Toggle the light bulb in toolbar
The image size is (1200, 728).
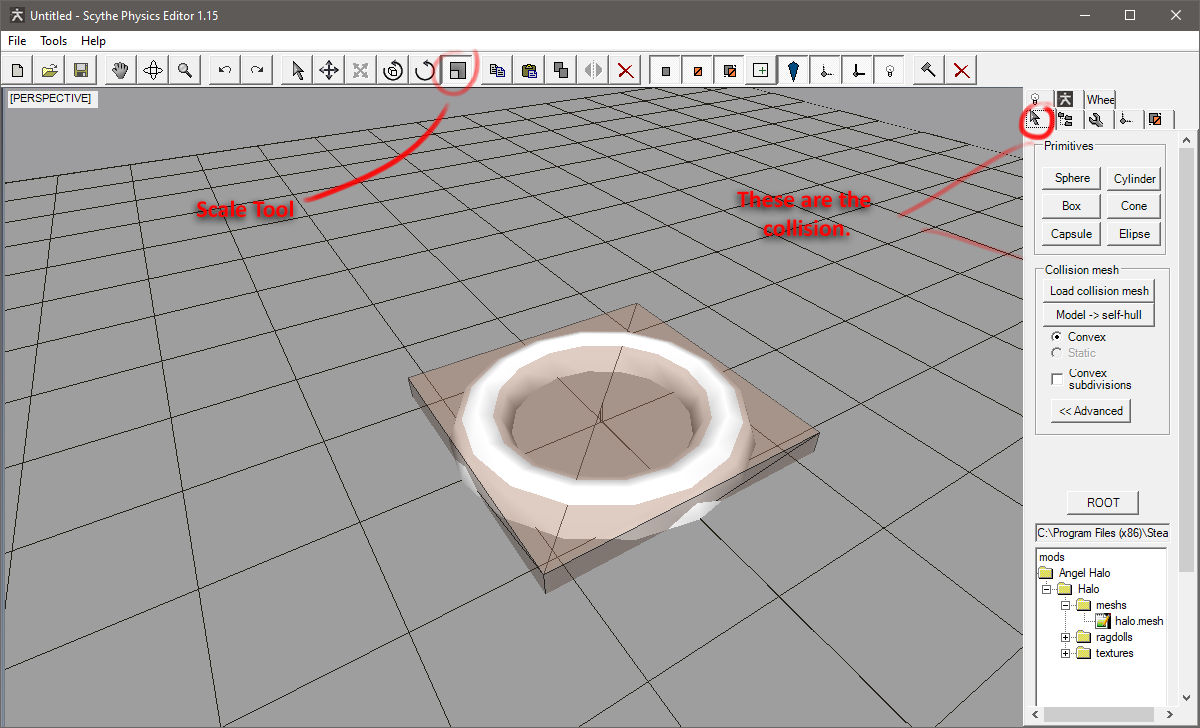point(889,70)
